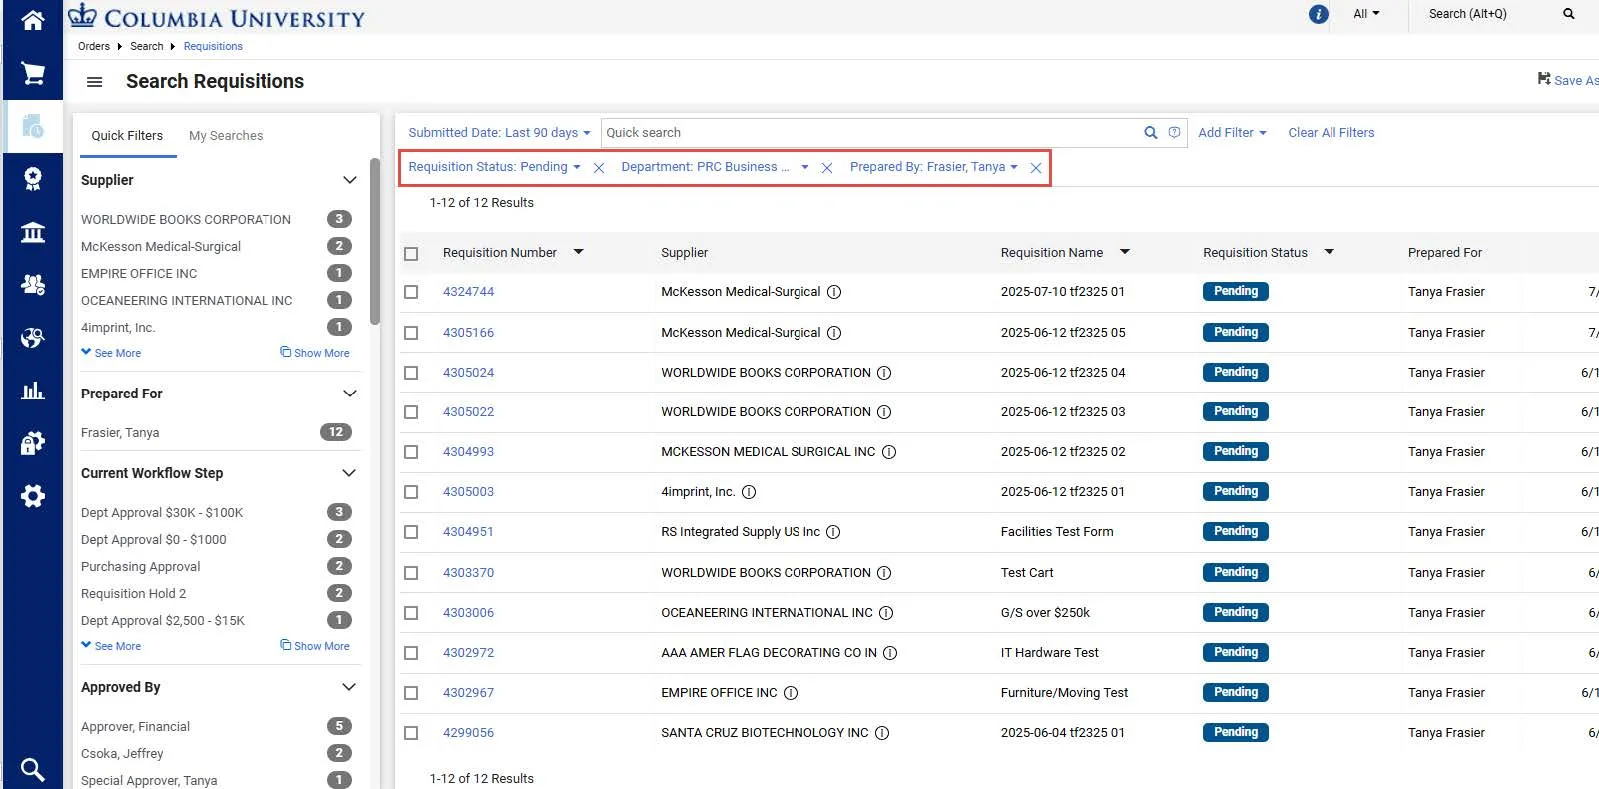Click See More under Supplier
The height and width of the screenshot is (789, 1599).
(x=111, y=353)
